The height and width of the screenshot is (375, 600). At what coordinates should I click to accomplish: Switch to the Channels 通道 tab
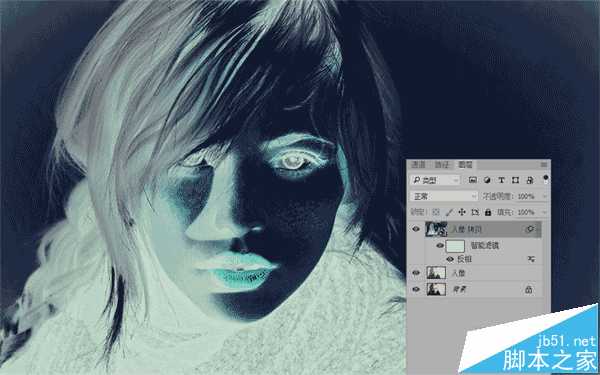[x=418, y=165]
